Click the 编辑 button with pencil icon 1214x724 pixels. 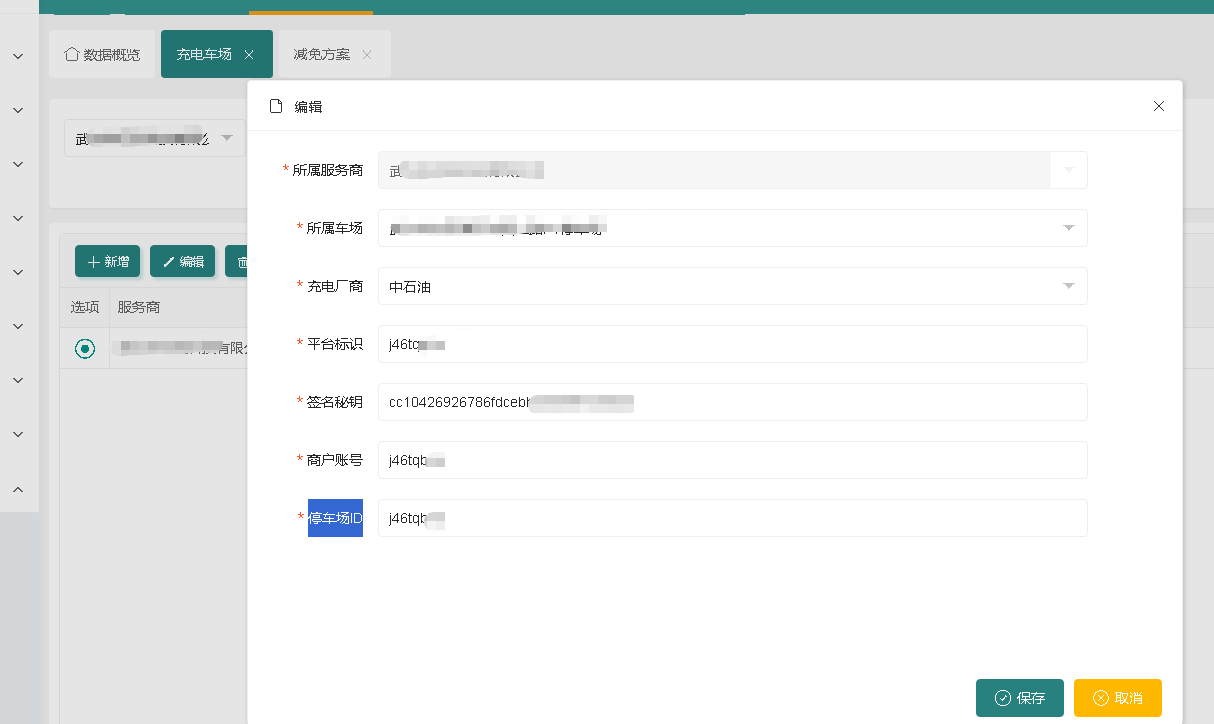click(182, 262)
